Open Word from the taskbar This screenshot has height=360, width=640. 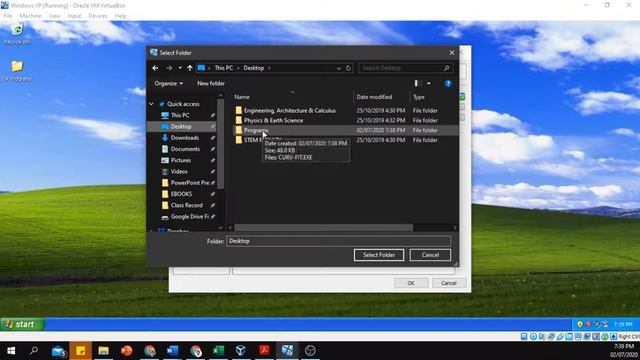172,351
